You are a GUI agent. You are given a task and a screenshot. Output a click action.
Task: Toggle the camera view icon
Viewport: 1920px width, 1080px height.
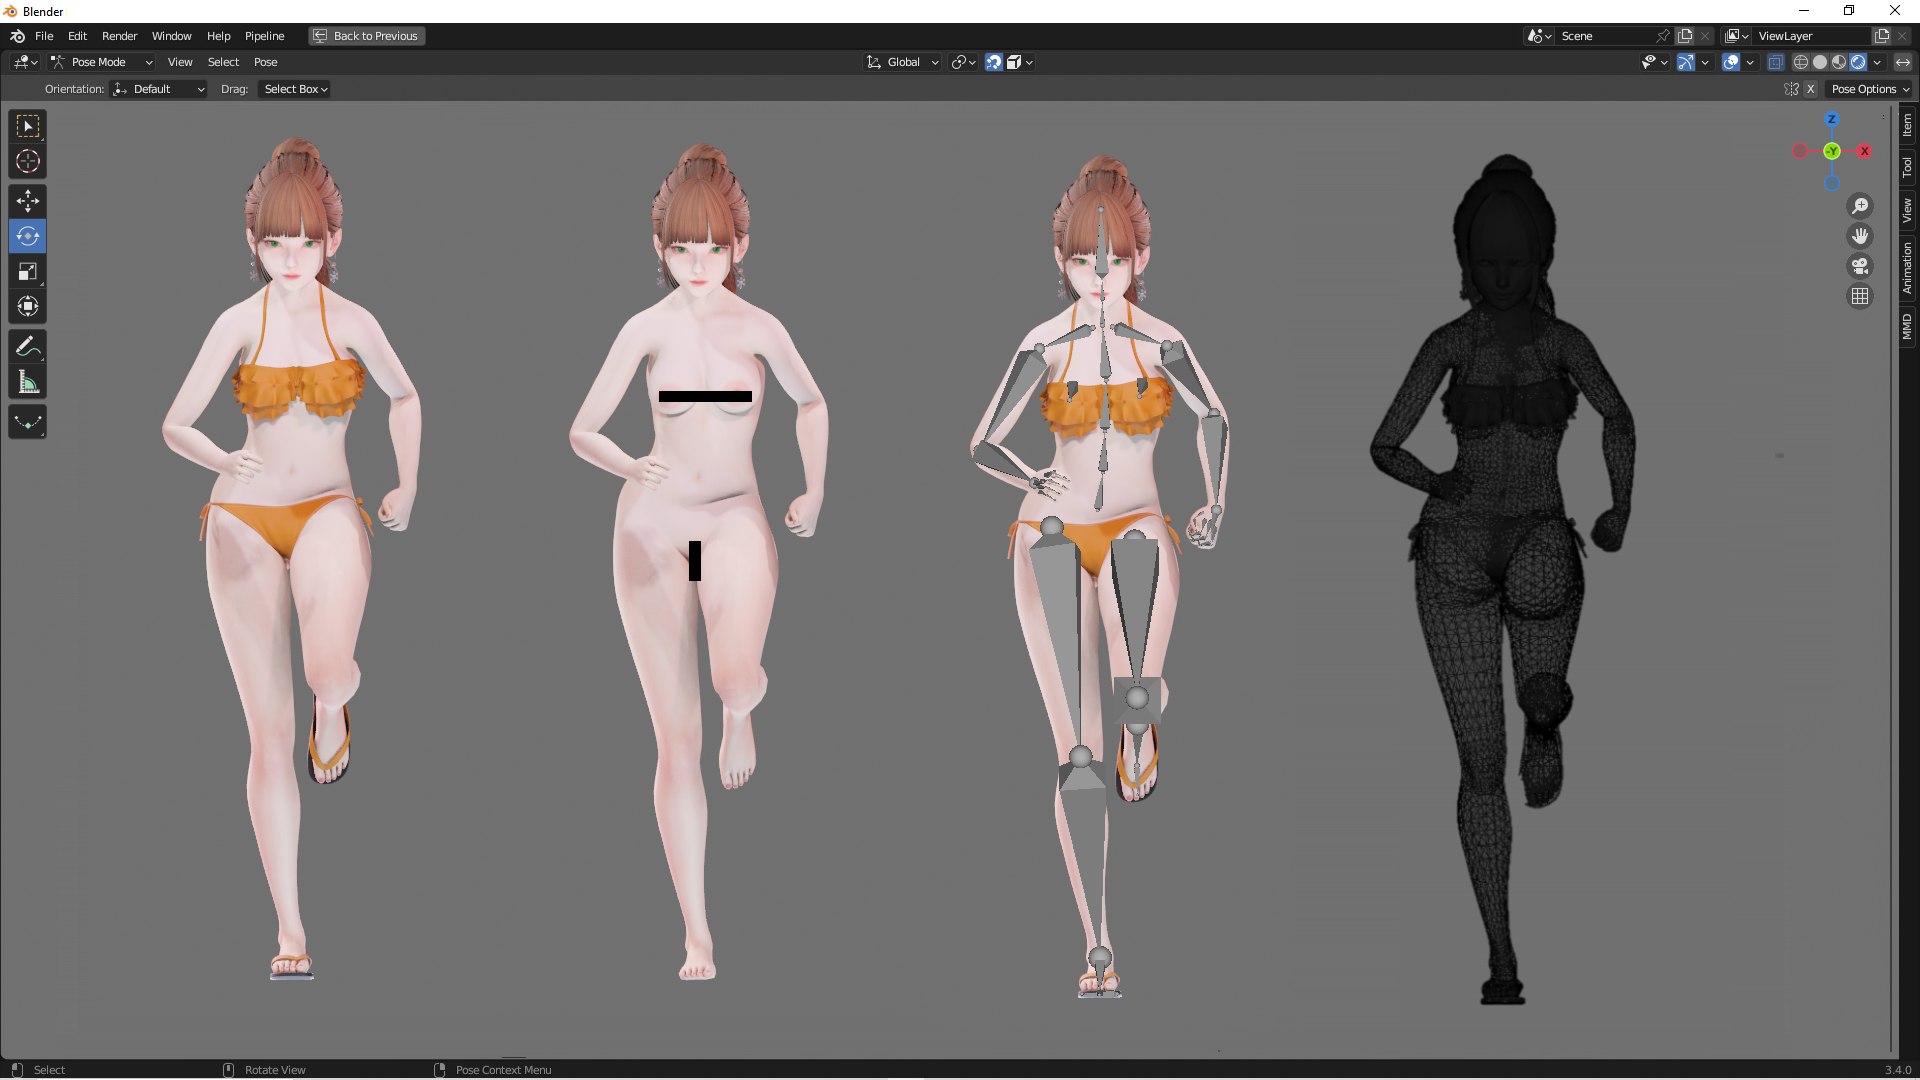[1860, 266]
